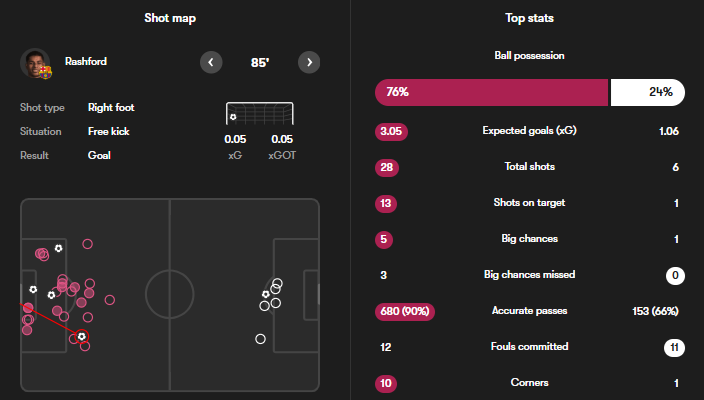Click the ball inside the goal net diagram
The width and height of the screenshot is (704, 400).
(x=233, y=118)
